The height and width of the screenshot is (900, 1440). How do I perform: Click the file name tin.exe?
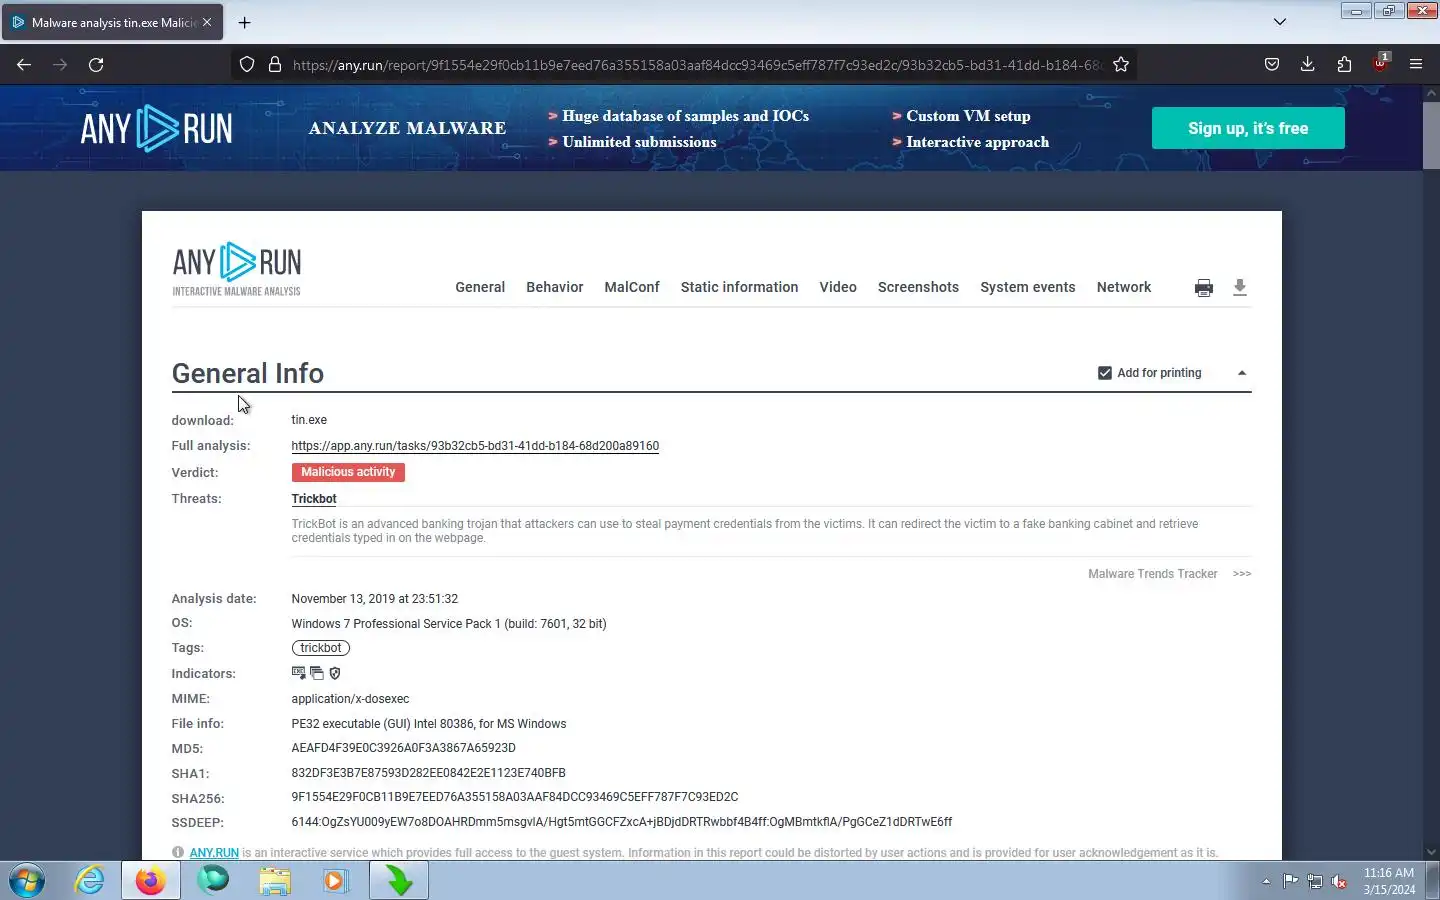[309, 420]
